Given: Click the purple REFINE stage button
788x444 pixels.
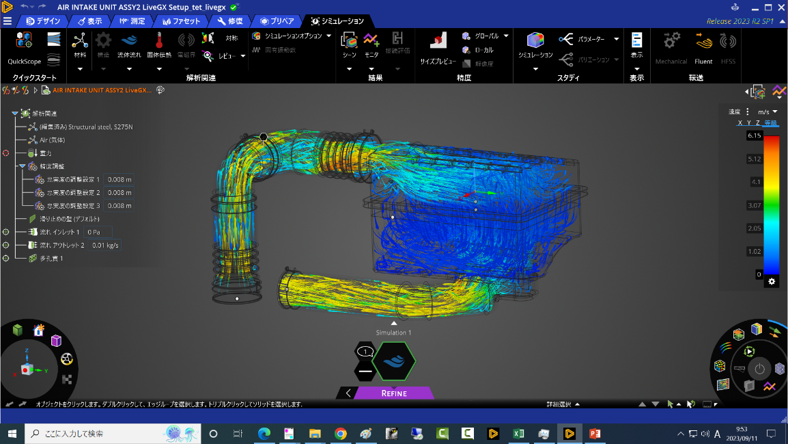Looking at the screenshot, I should click(x=394, y=393).
